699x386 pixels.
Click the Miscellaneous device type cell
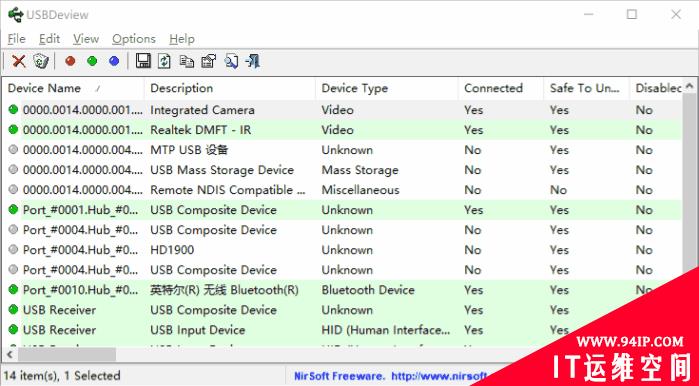click(360, 190)
